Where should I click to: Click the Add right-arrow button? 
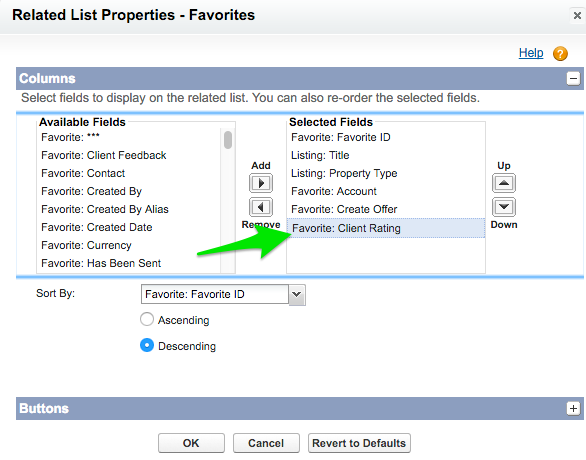261,183
